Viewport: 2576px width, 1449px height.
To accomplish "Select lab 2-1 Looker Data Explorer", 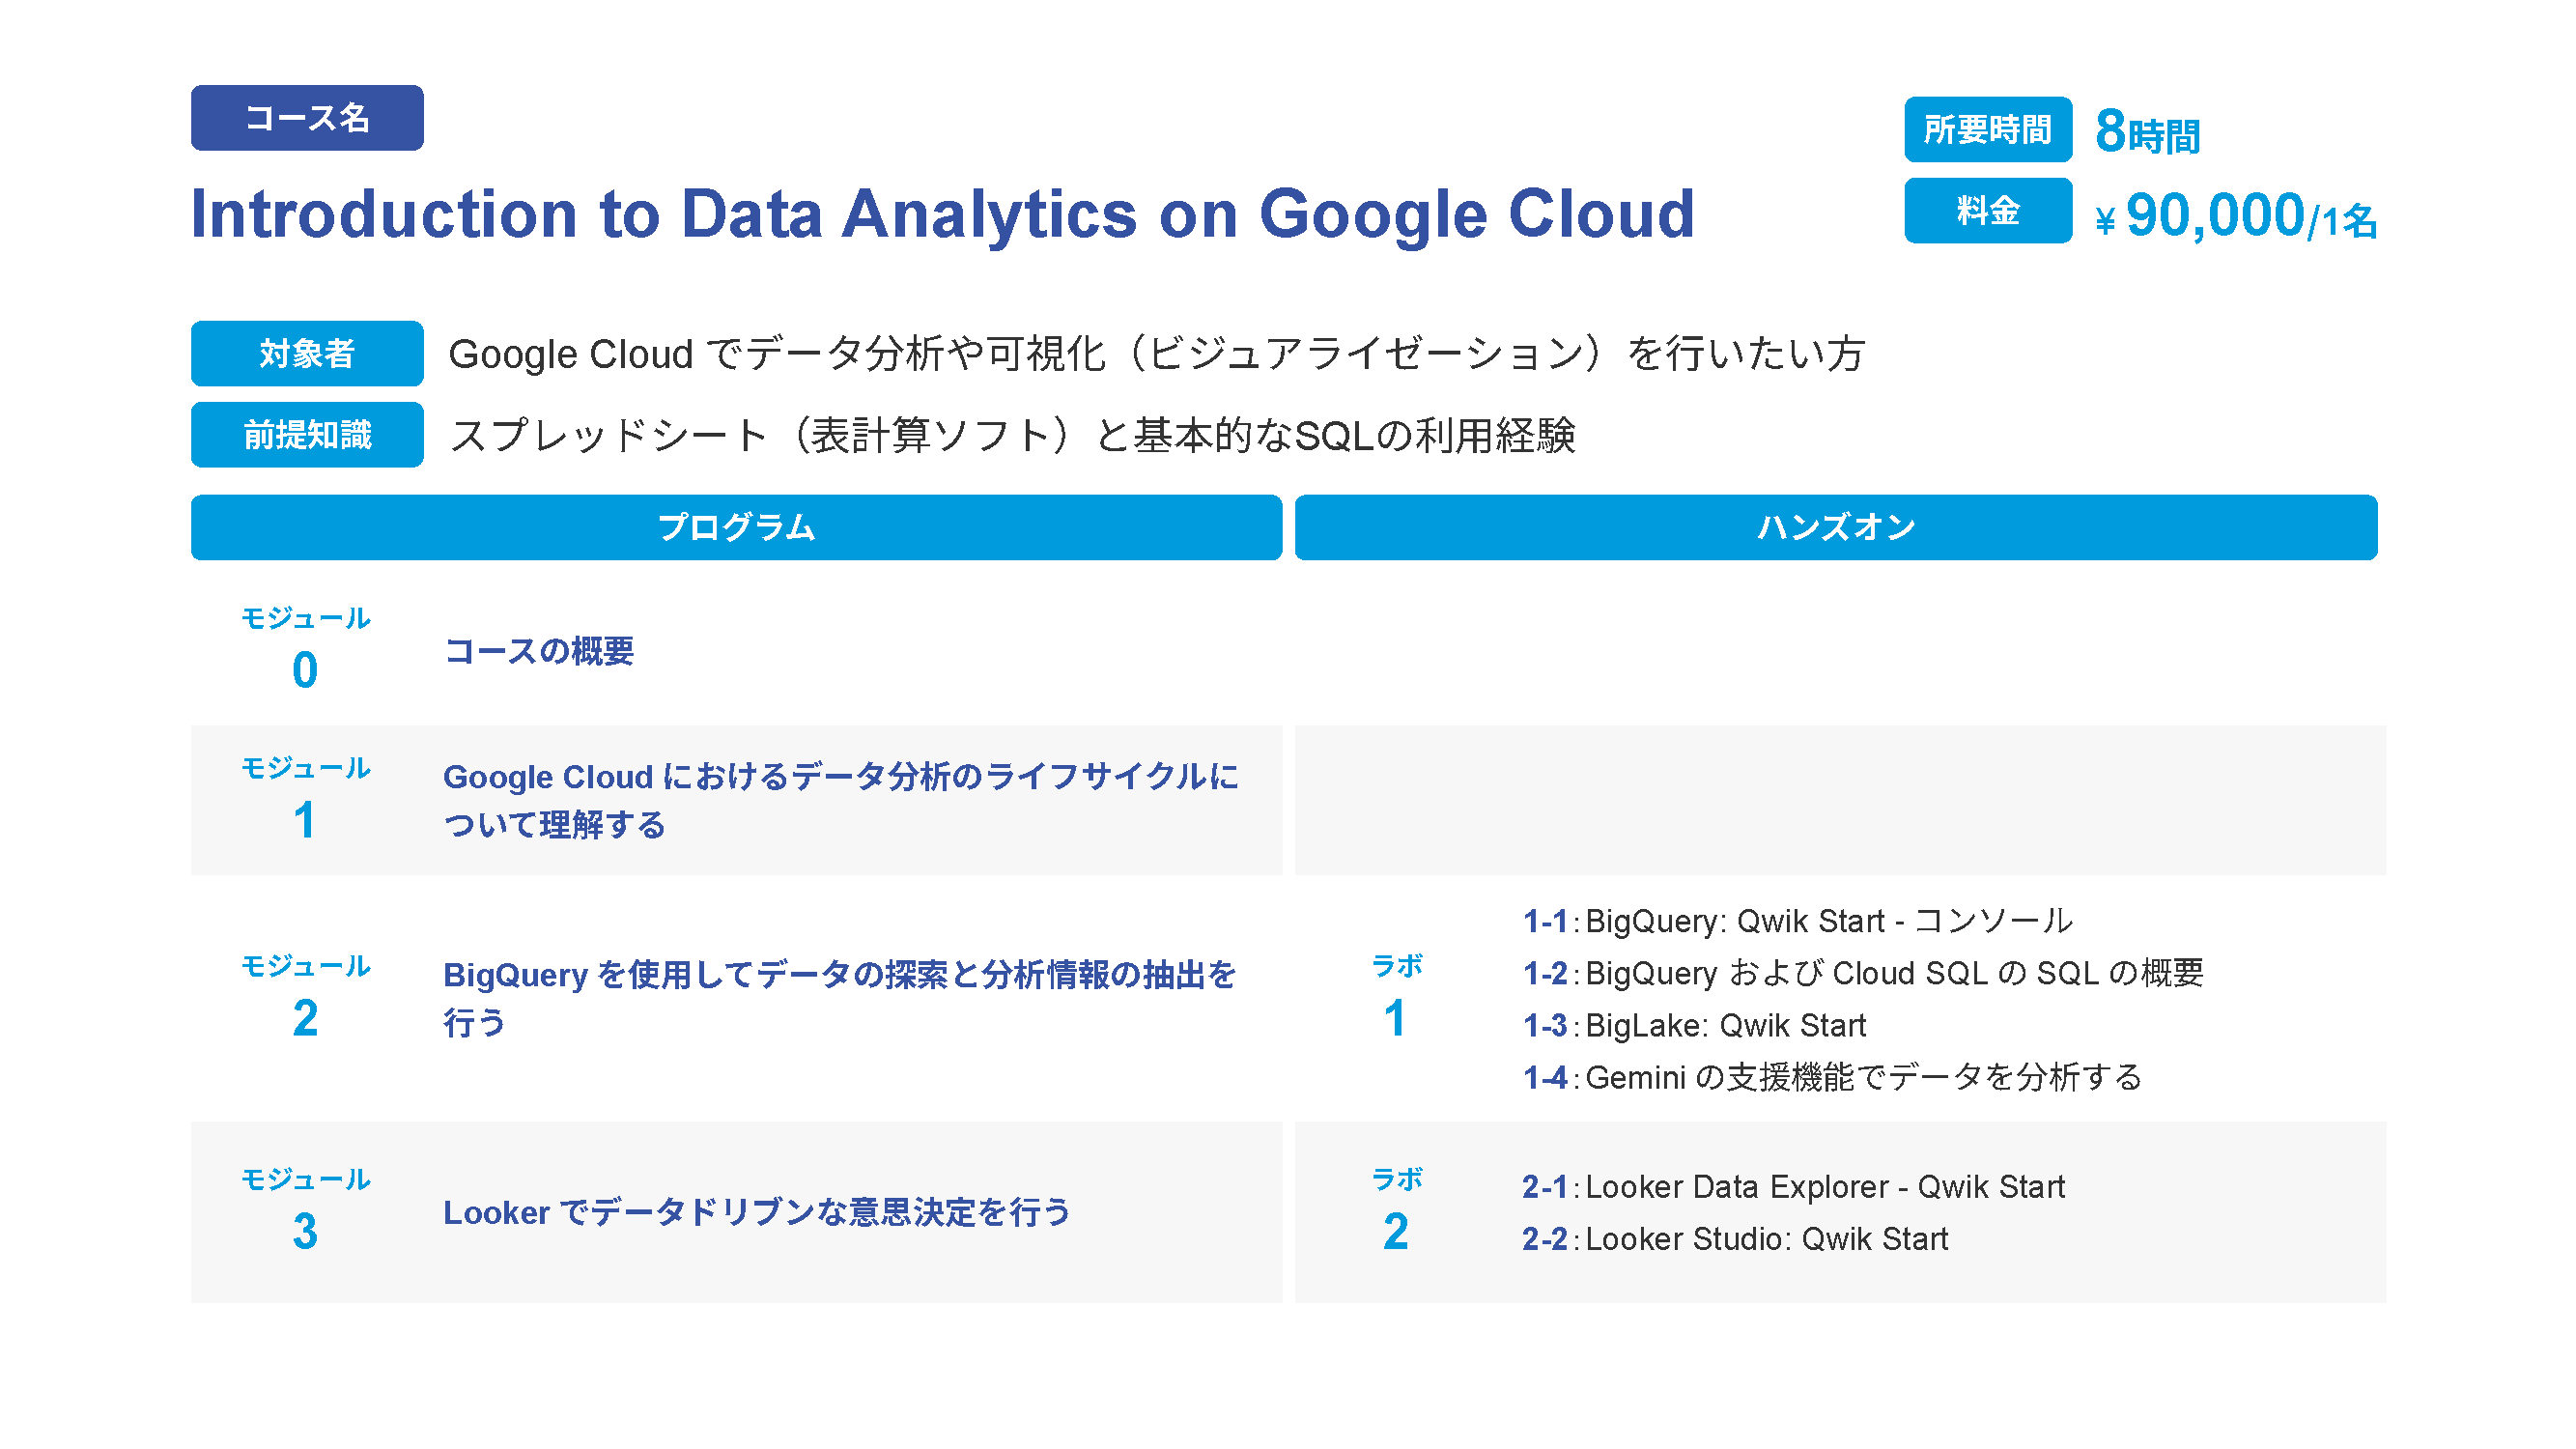I will pos(1793,1186).
